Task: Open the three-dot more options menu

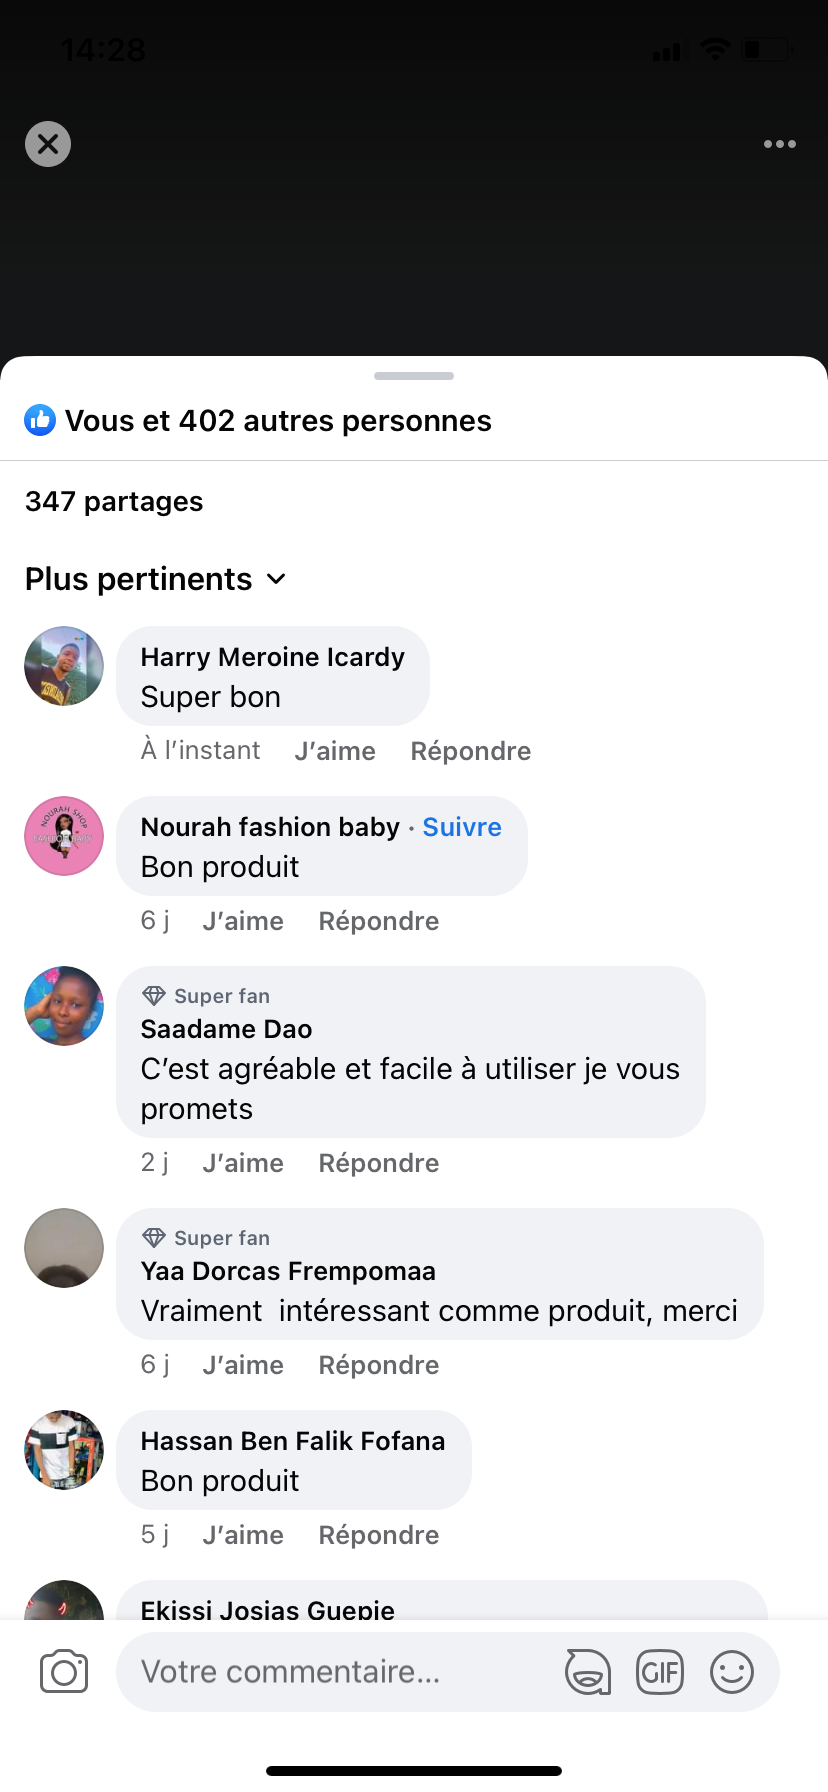Action: coord(779,144)
